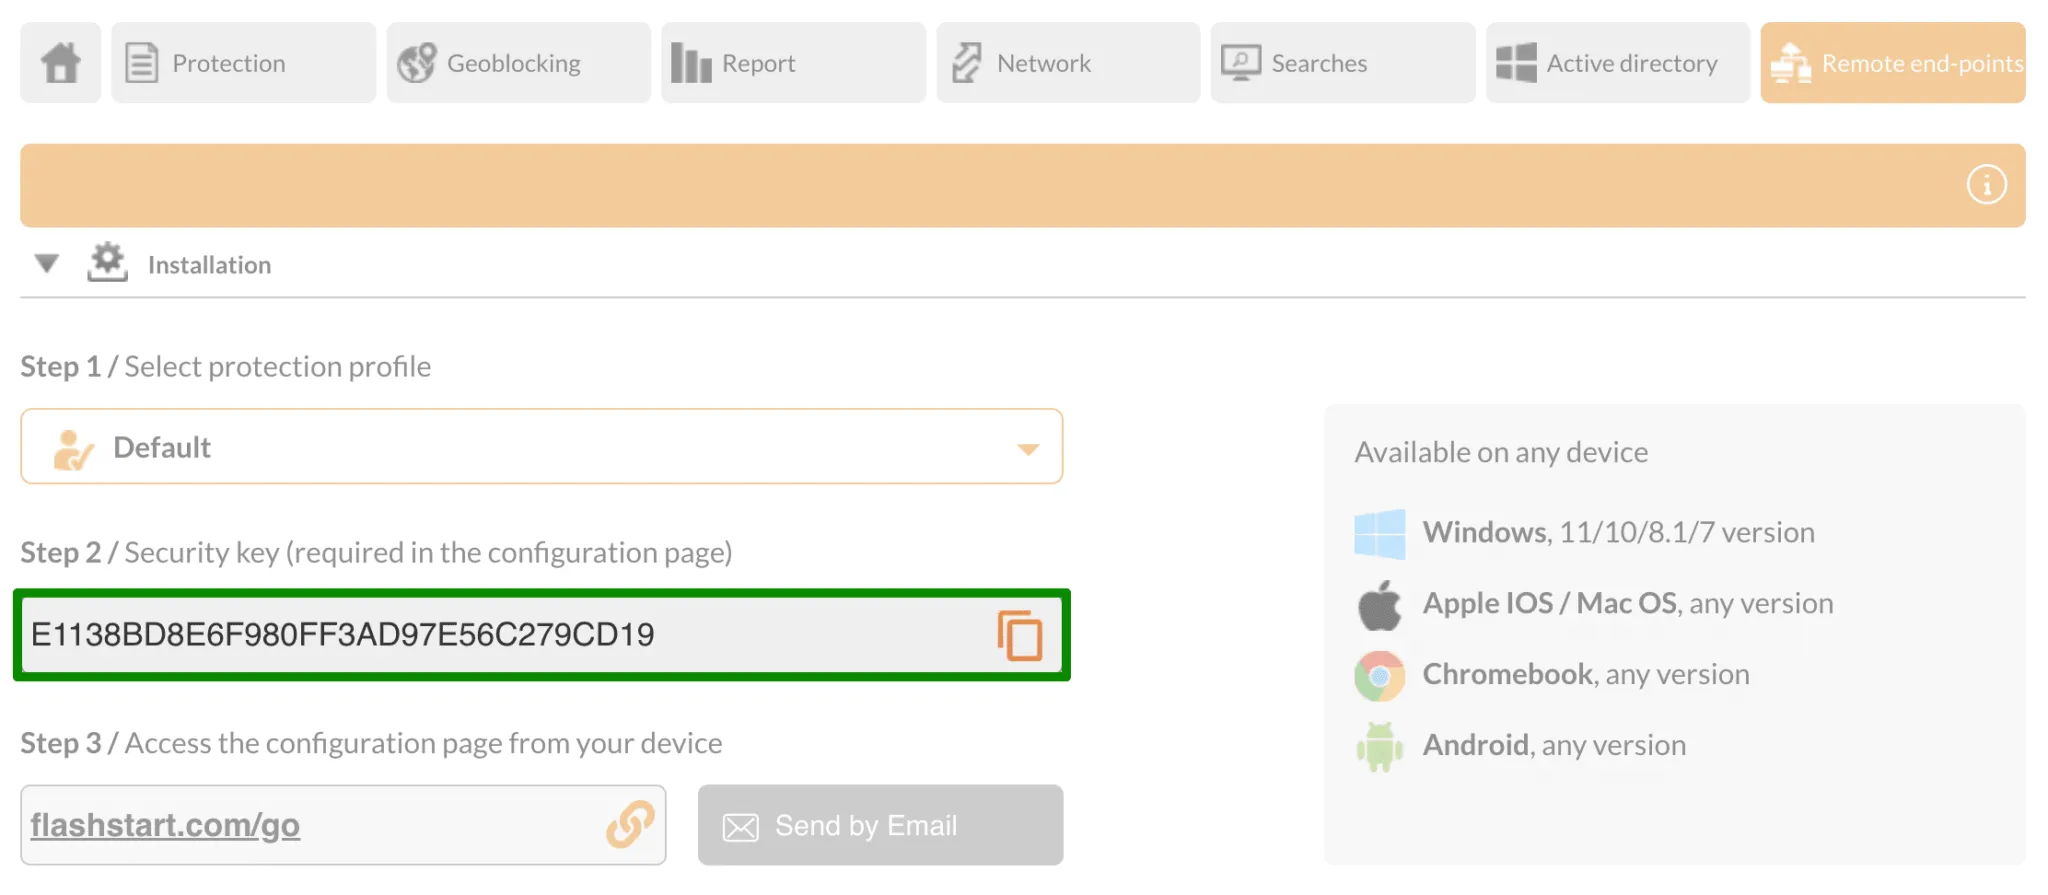Click 'Apple IOS / Mac OS, any version' text
The image size is (2048, 895).
coord(1628,604)
